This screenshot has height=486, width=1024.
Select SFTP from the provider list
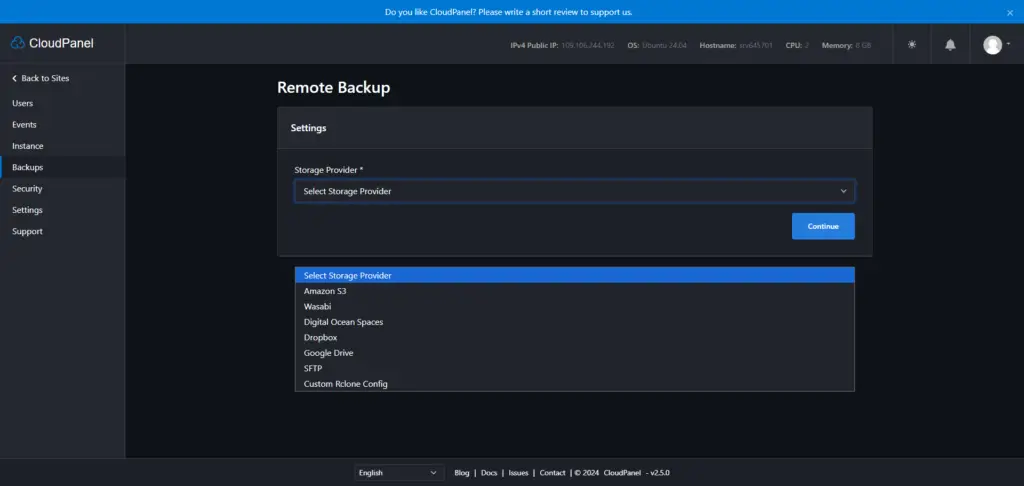point(575,368)
